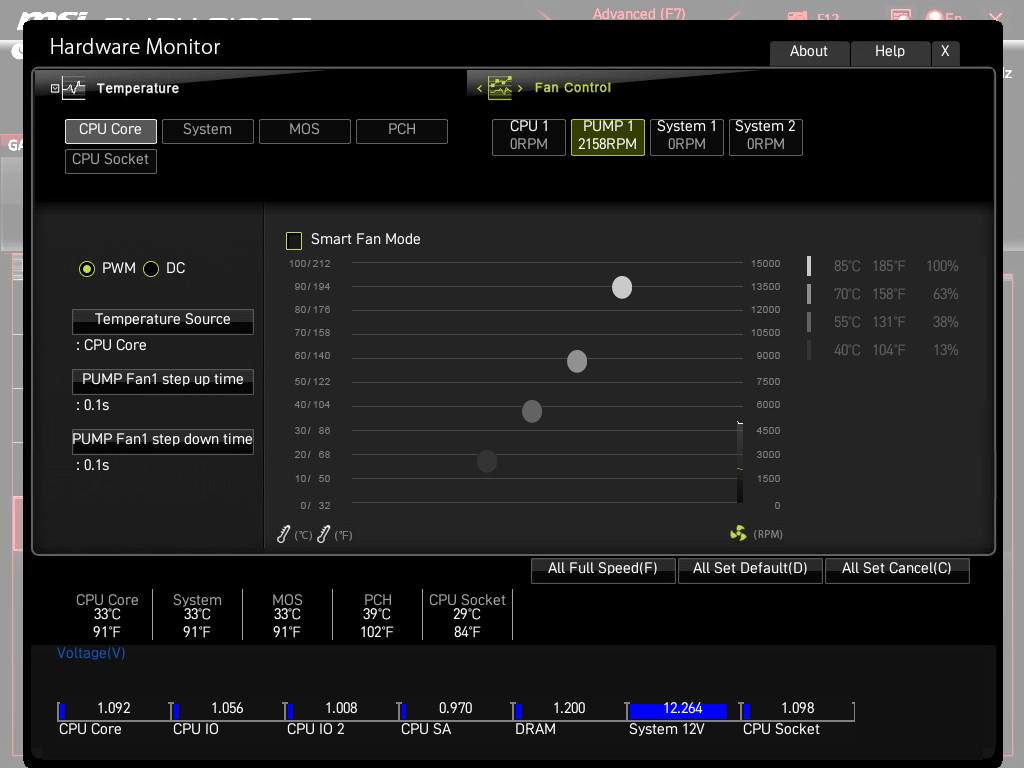Click the DRAM voltage value 1.200
Viewport: 1024px width, 768px height.
(569, 709)
